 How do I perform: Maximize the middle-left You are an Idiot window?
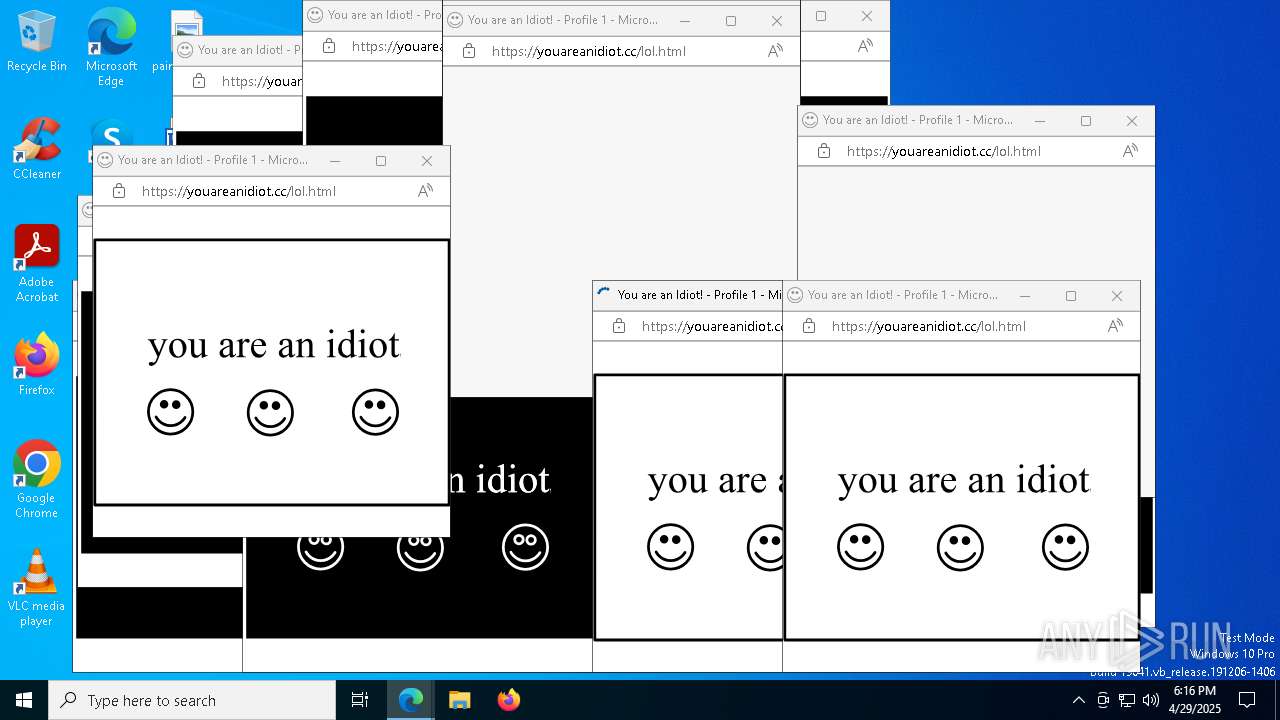click(x=381, y=161)
